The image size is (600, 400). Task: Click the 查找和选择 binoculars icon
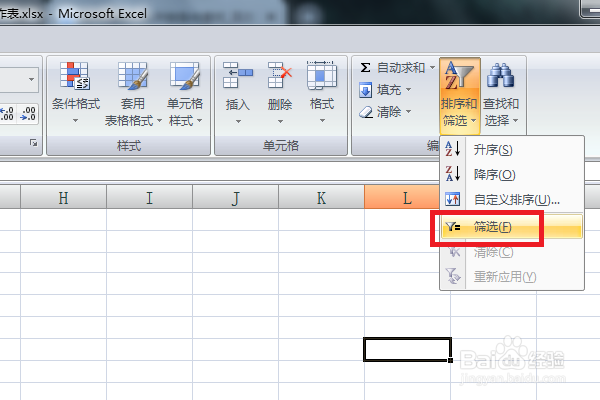[500, 75]
